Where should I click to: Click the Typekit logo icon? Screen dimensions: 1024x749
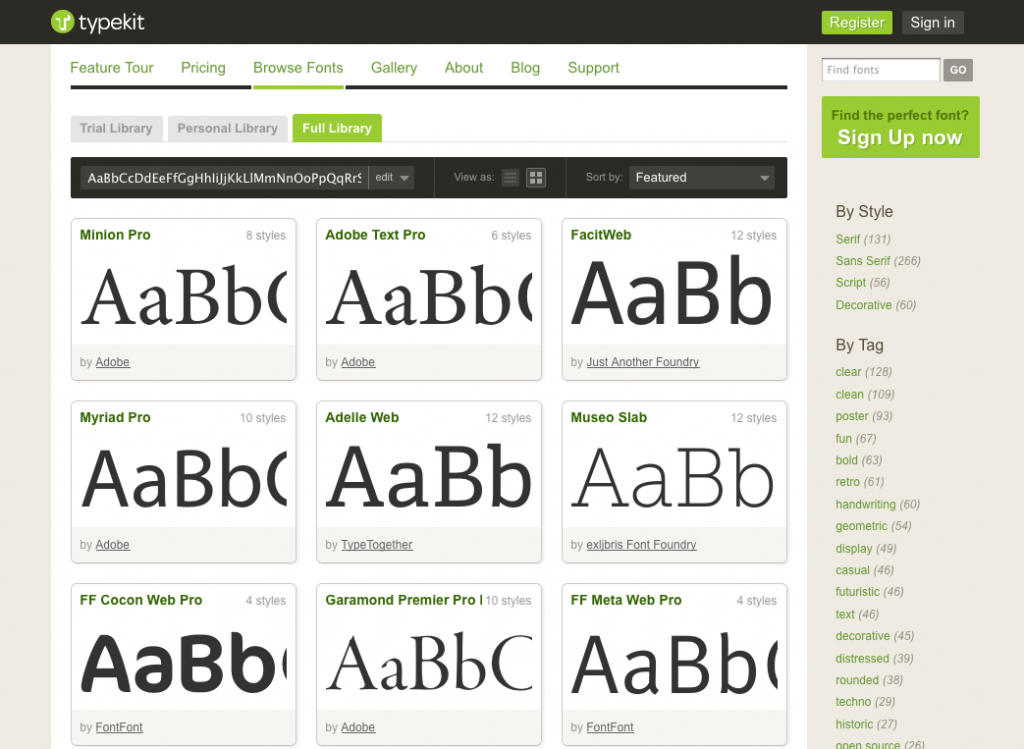coord(62,22)
